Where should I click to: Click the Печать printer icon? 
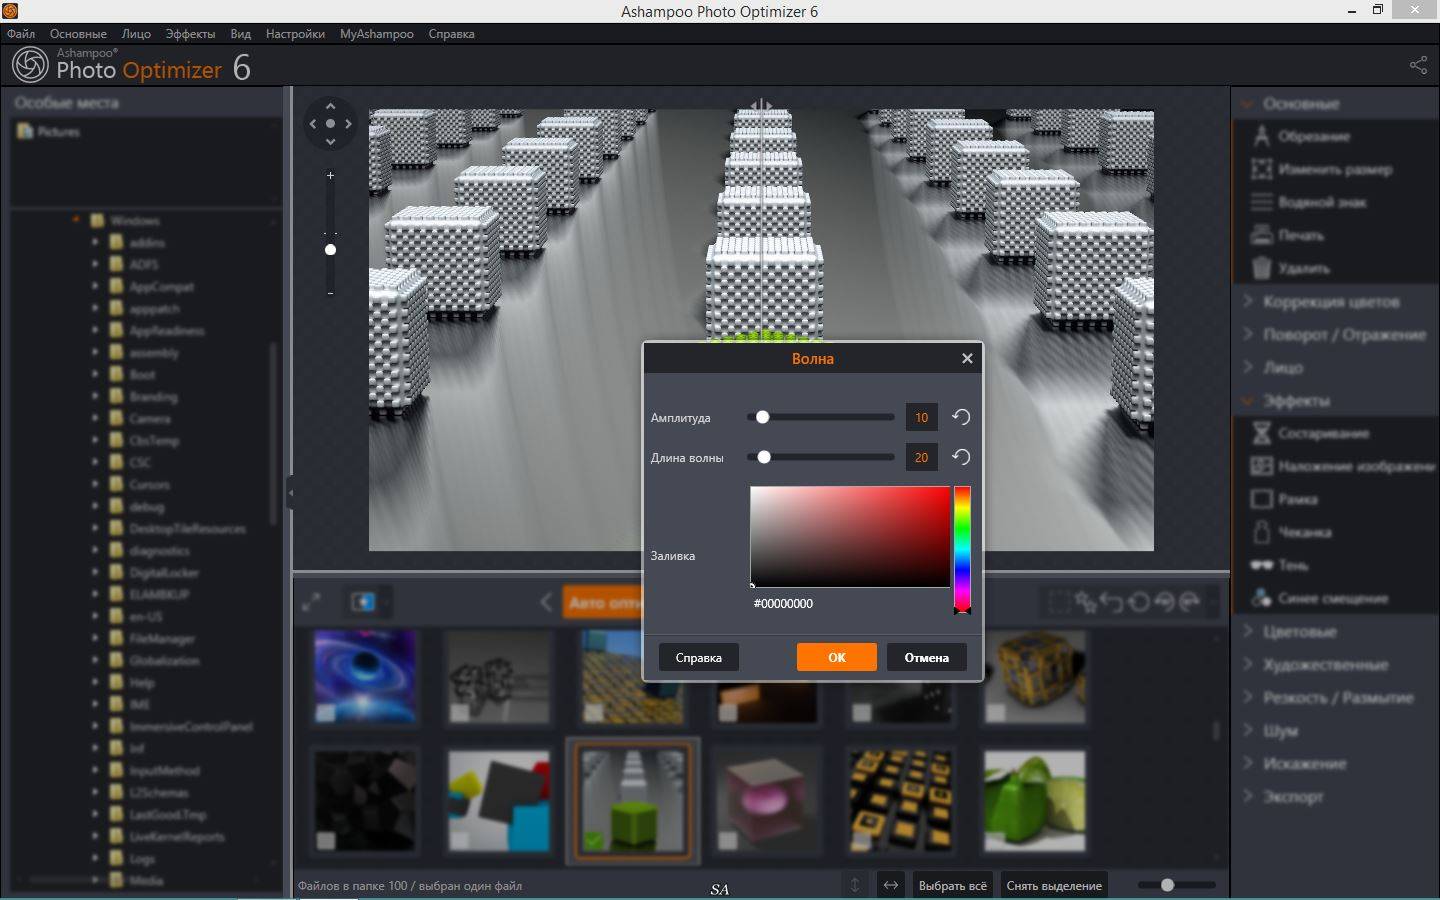click(1262, 235)
